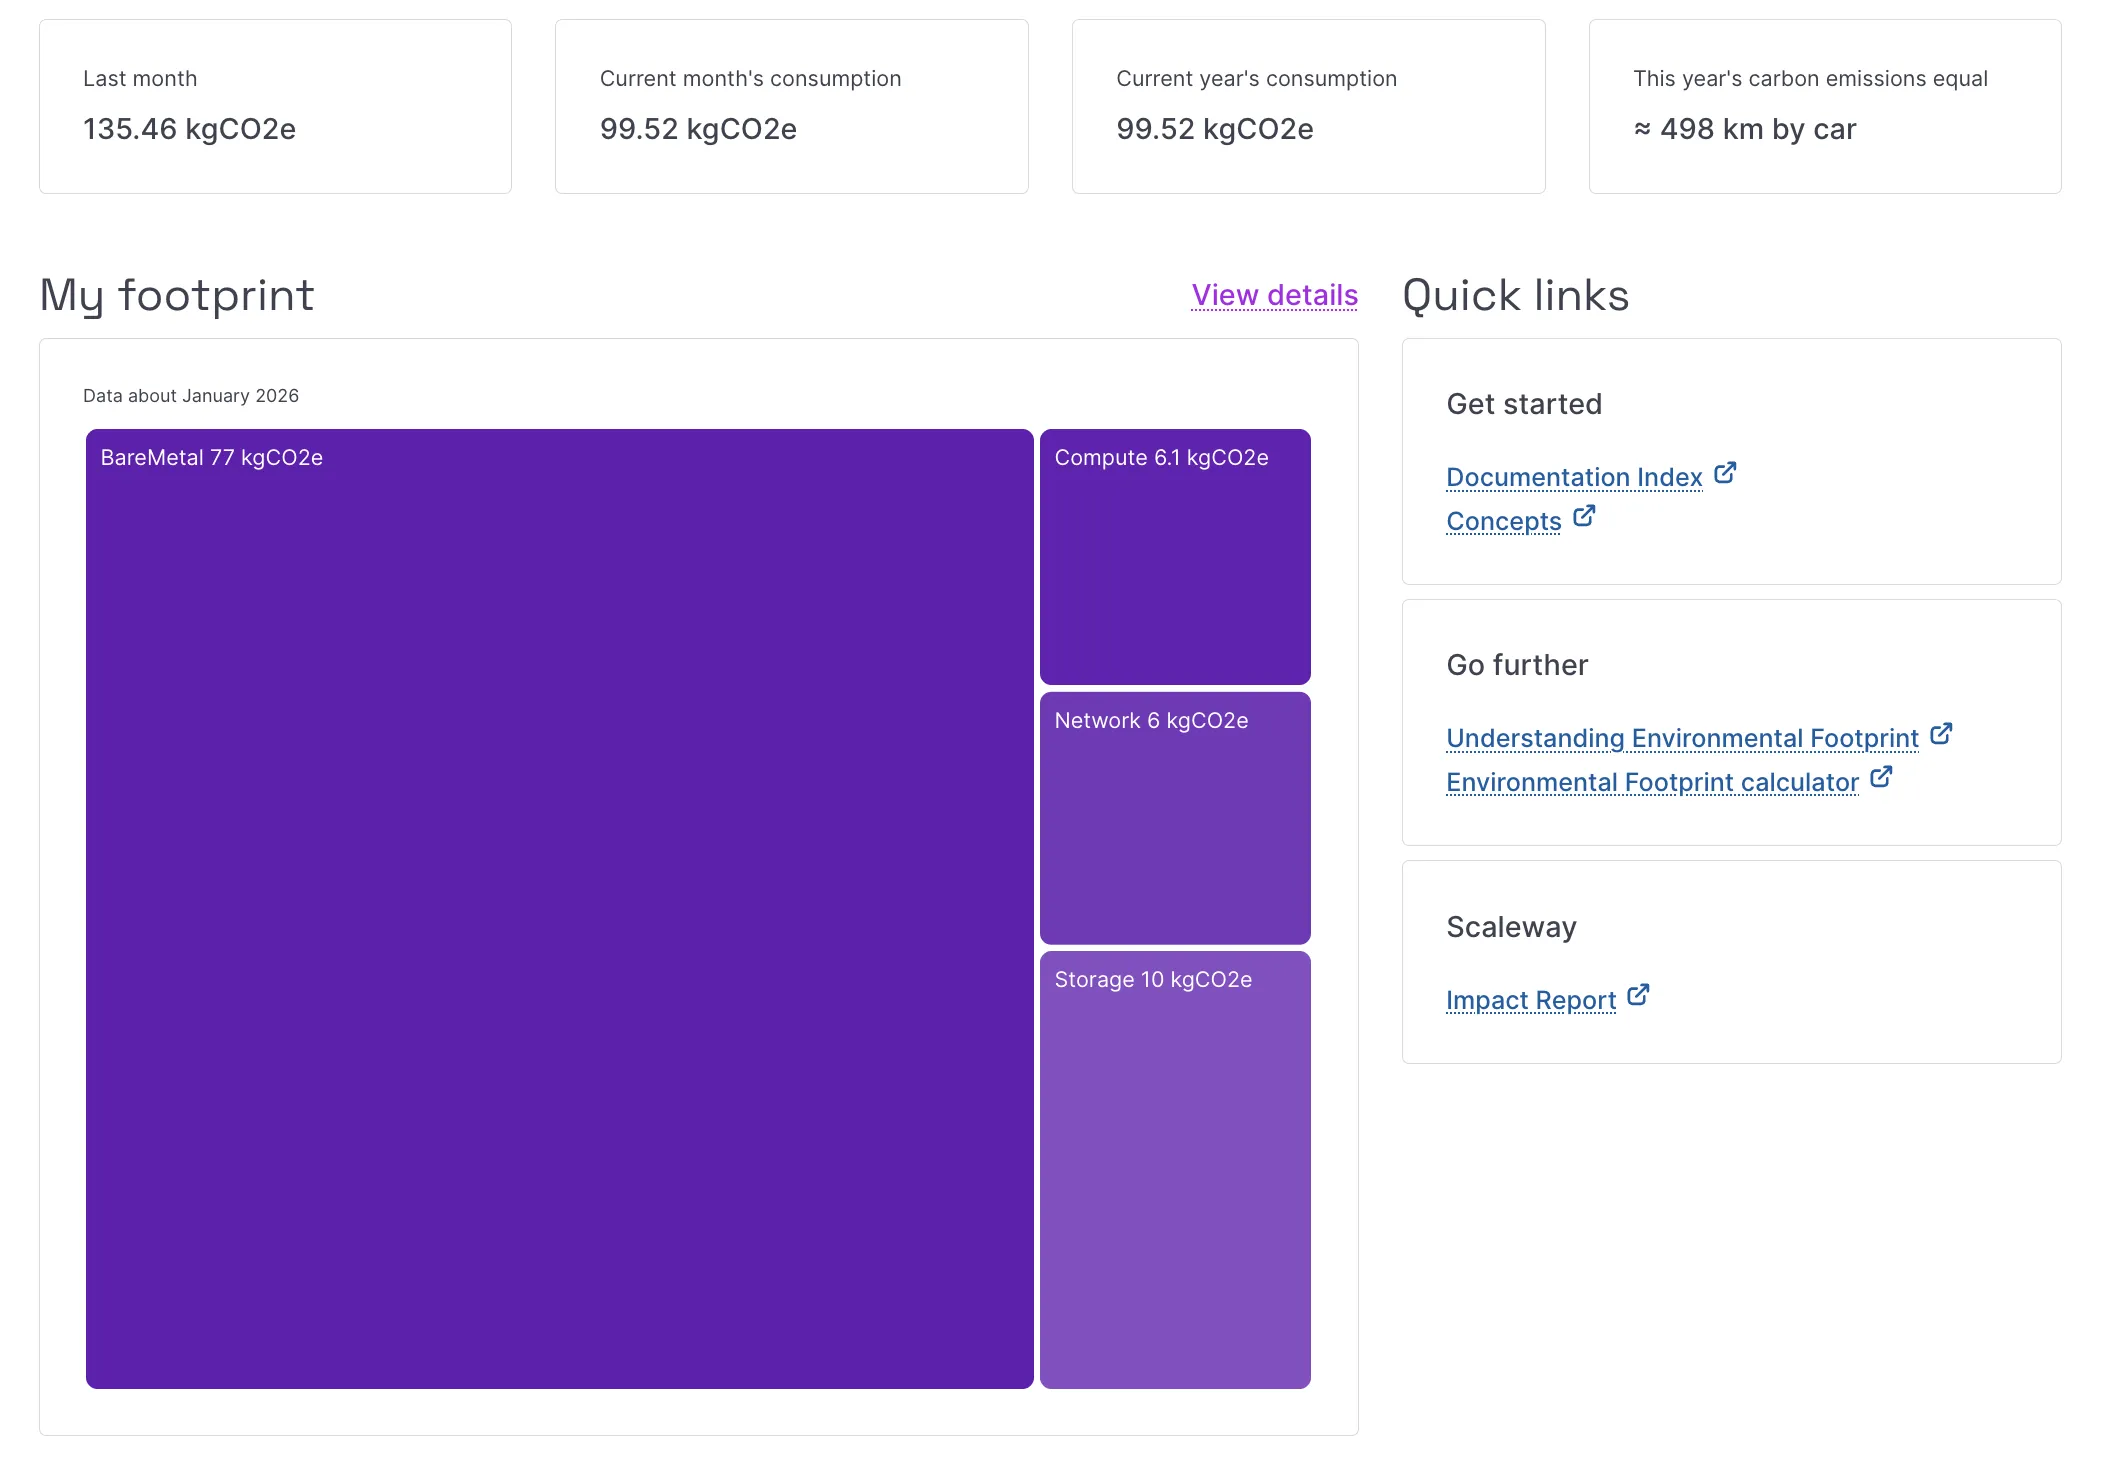Open the Concepts link
This screenshot has height=1460, width=2102.
(x=1503, y=522)
